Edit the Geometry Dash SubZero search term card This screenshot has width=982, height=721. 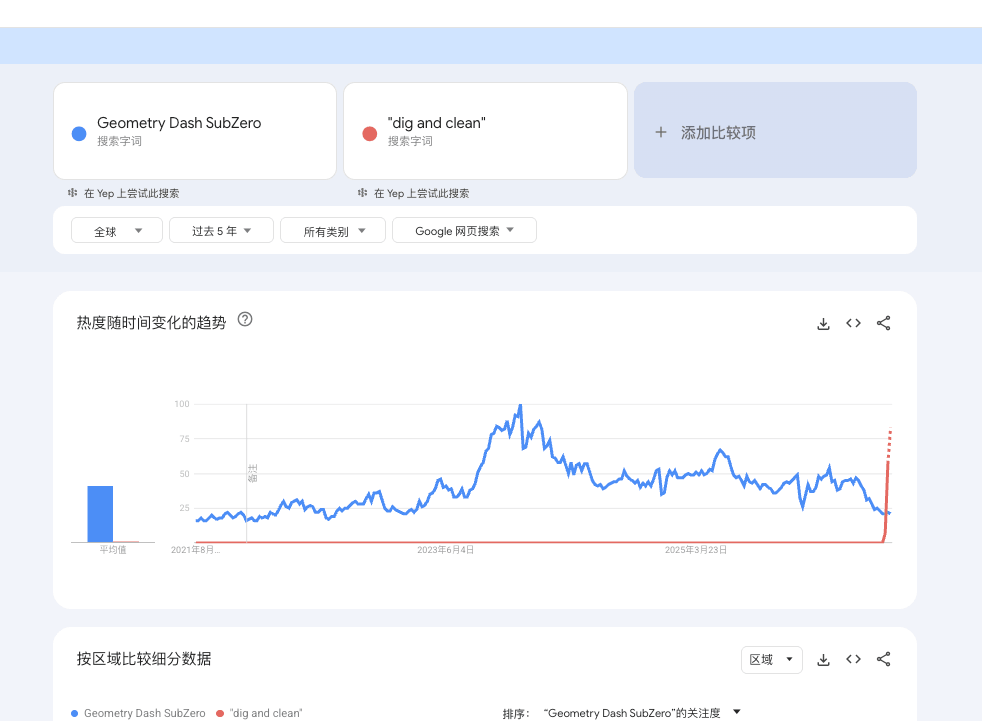pyautogui.click(x=195, y=131)
